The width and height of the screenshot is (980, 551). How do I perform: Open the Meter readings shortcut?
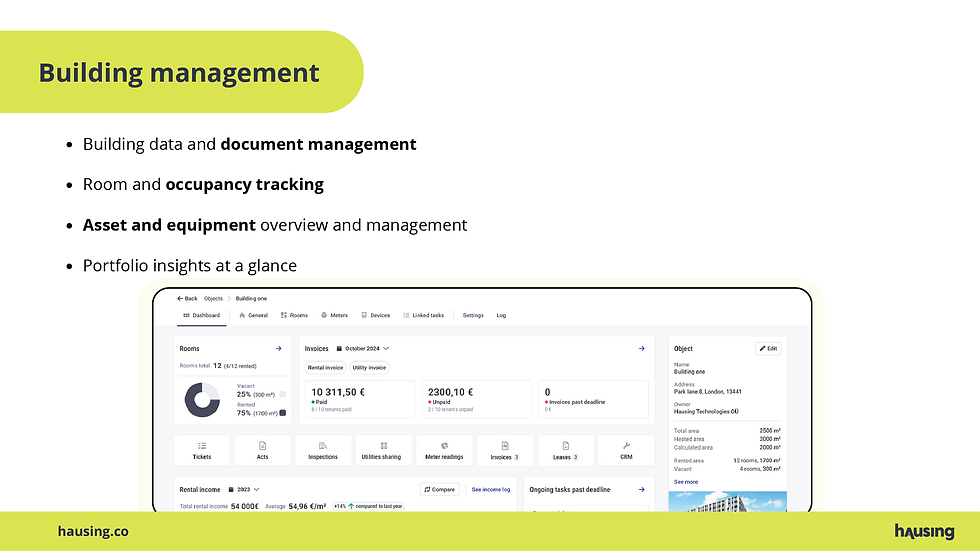click(x=444, y=450)
